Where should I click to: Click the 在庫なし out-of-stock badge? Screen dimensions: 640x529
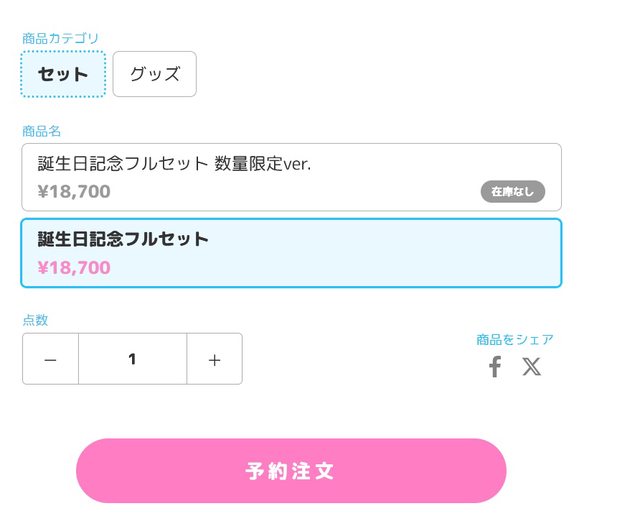512,191
